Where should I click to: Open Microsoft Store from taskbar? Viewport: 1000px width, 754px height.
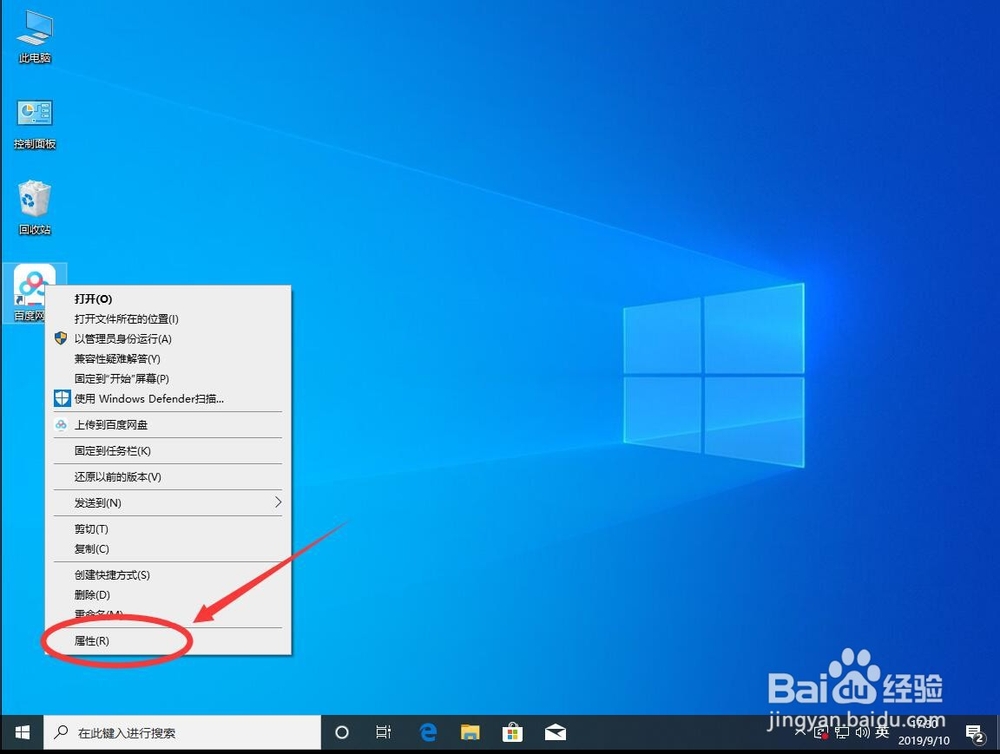click(512, 732)
